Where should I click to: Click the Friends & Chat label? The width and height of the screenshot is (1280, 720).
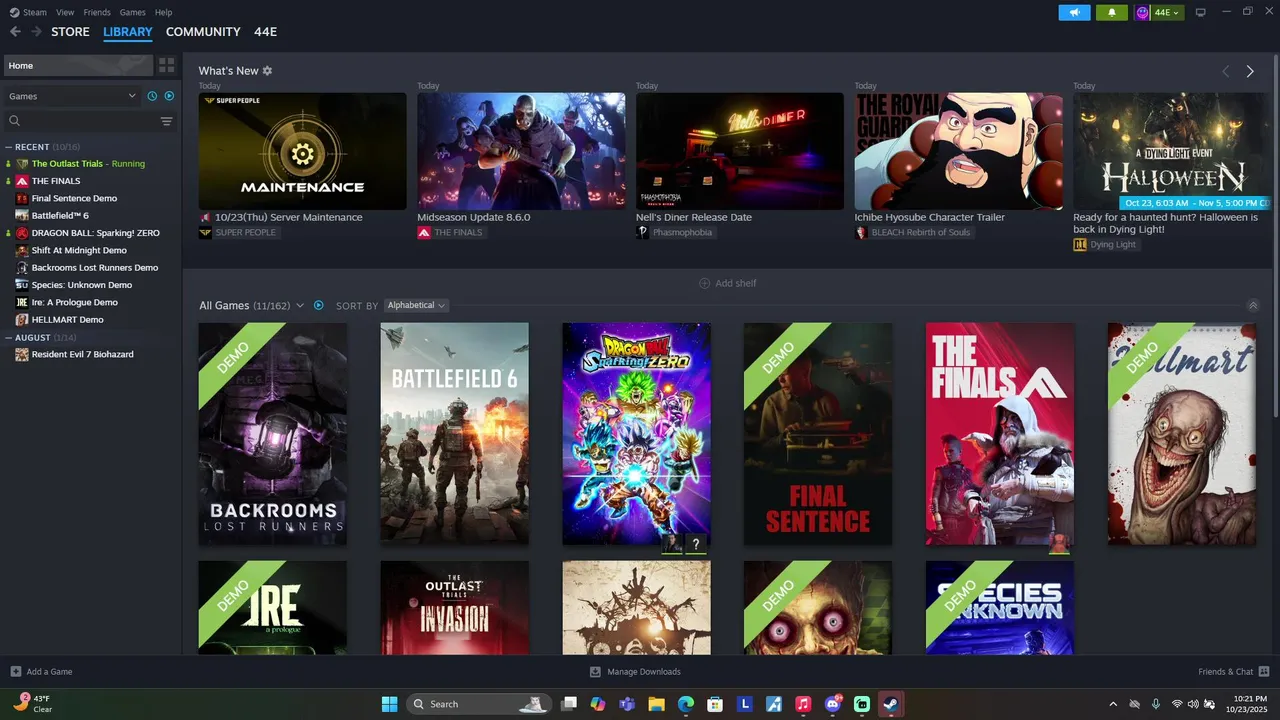click(x=1225, y=671)
